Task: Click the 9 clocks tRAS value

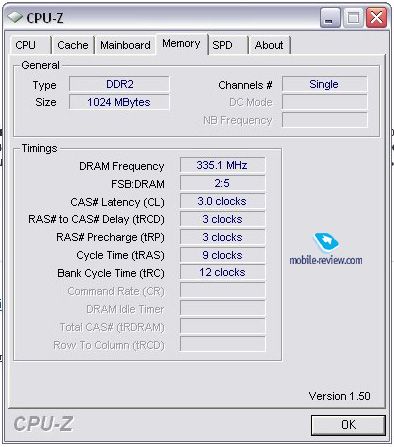Action: coord(222,255)
